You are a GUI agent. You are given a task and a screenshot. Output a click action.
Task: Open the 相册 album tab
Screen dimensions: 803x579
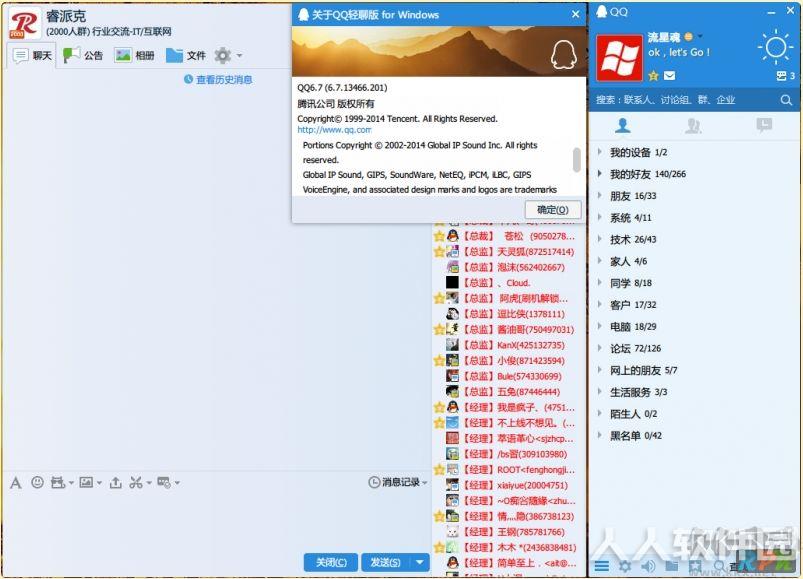click(x=134, y=55)
